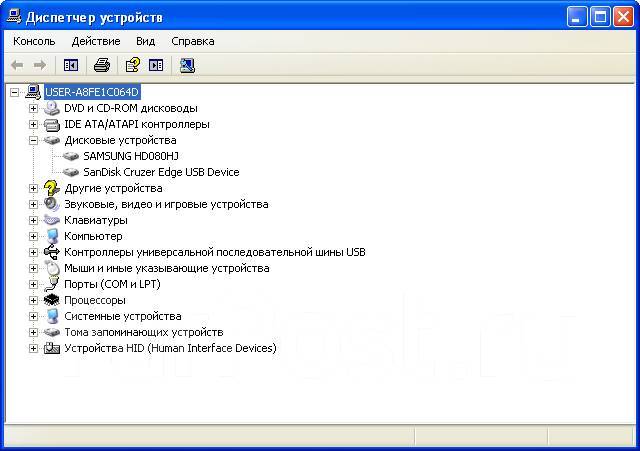Open the Действие menu
The image size is (640, 451).
[96, 41]
